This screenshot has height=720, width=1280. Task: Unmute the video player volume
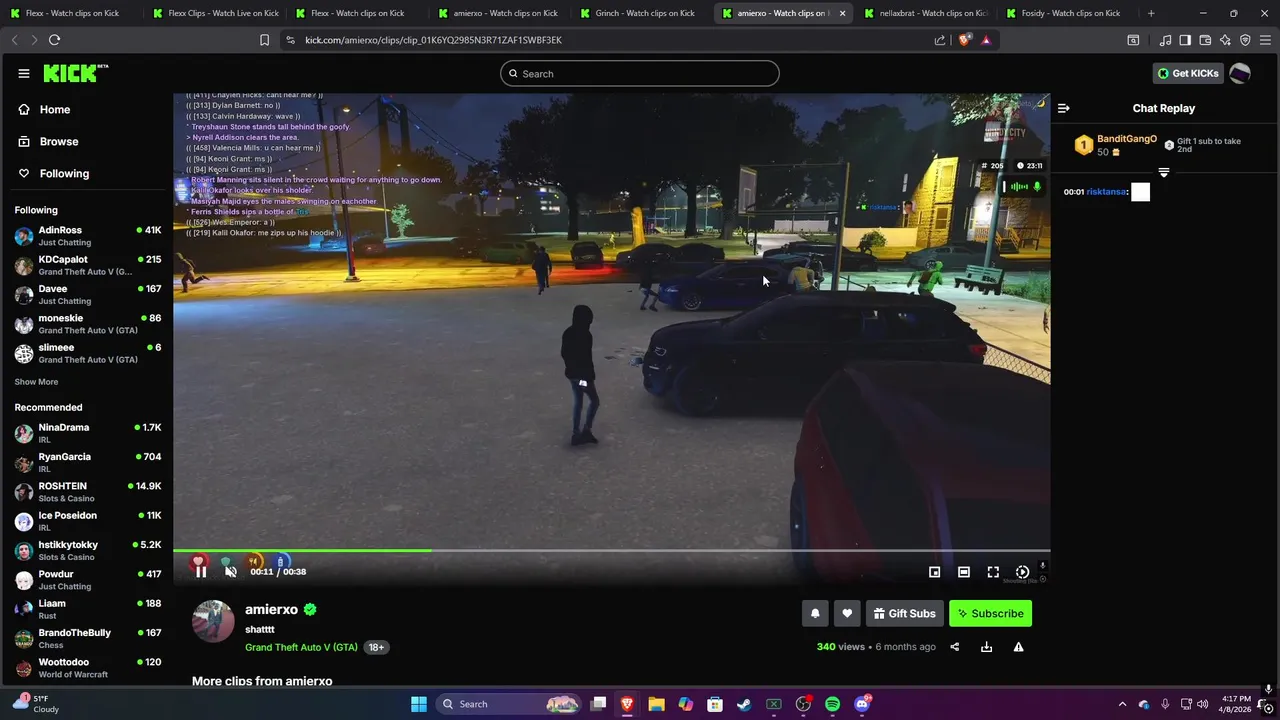pos(231,571)
